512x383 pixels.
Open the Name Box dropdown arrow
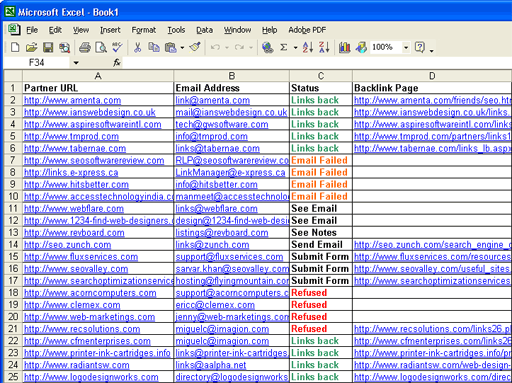tap(76, 62)
